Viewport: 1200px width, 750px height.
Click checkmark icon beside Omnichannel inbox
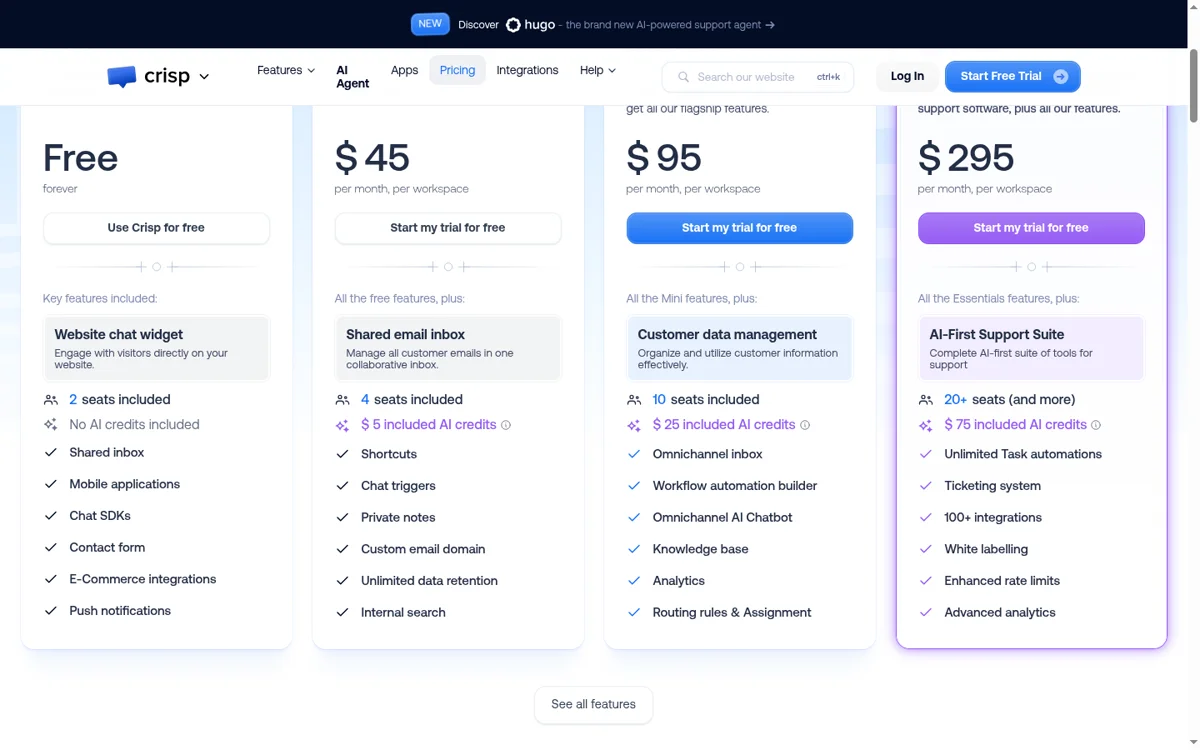click(x=634, y=454)
